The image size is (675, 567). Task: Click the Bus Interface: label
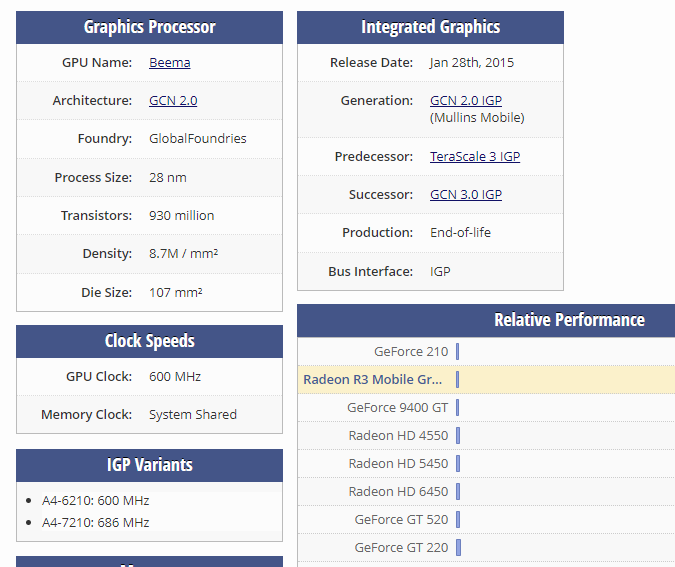click(371, 272)
